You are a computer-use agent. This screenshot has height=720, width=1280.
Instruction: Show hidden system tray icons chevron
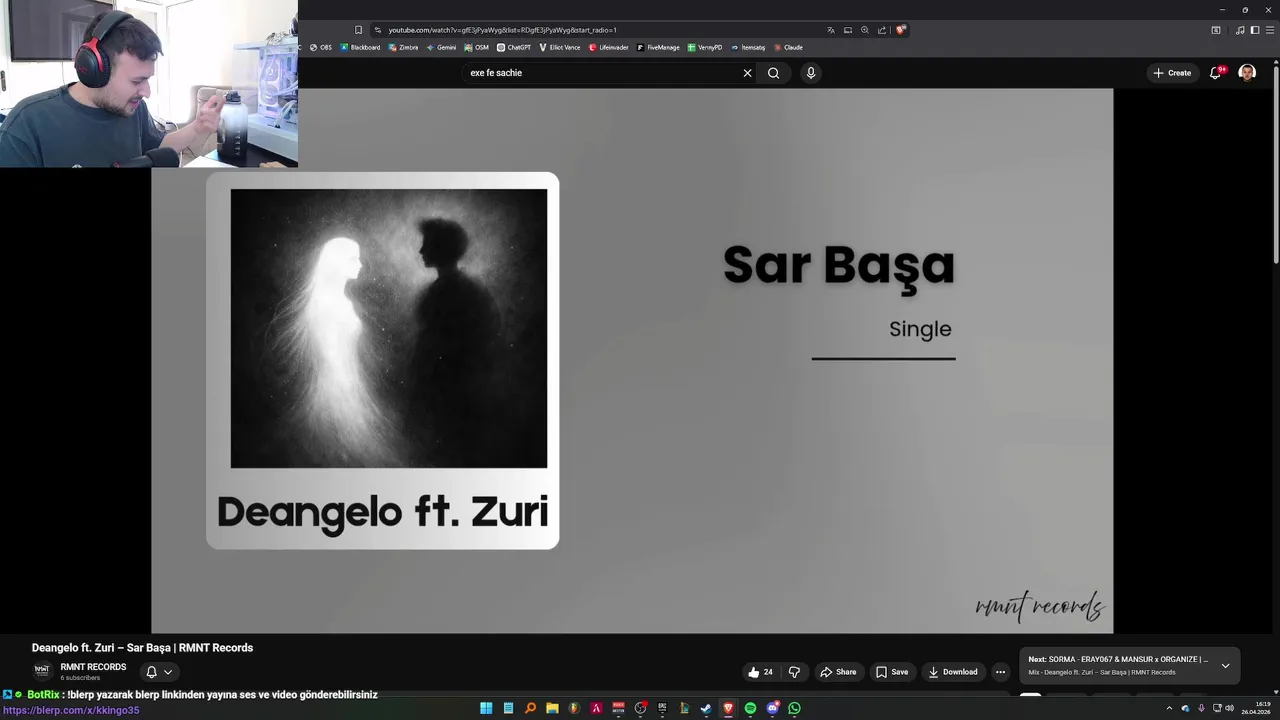[1169, 708]
